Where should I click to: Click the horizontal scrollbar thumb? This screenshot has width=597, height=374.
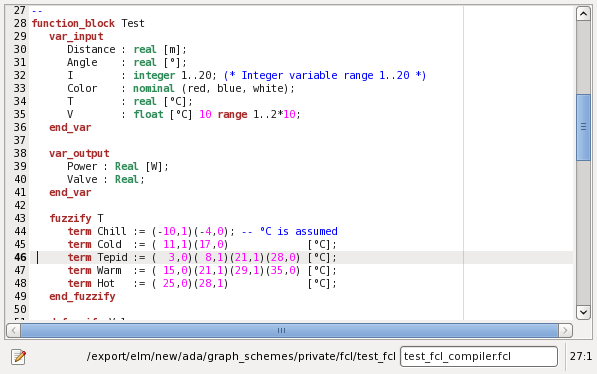(289, 330)
